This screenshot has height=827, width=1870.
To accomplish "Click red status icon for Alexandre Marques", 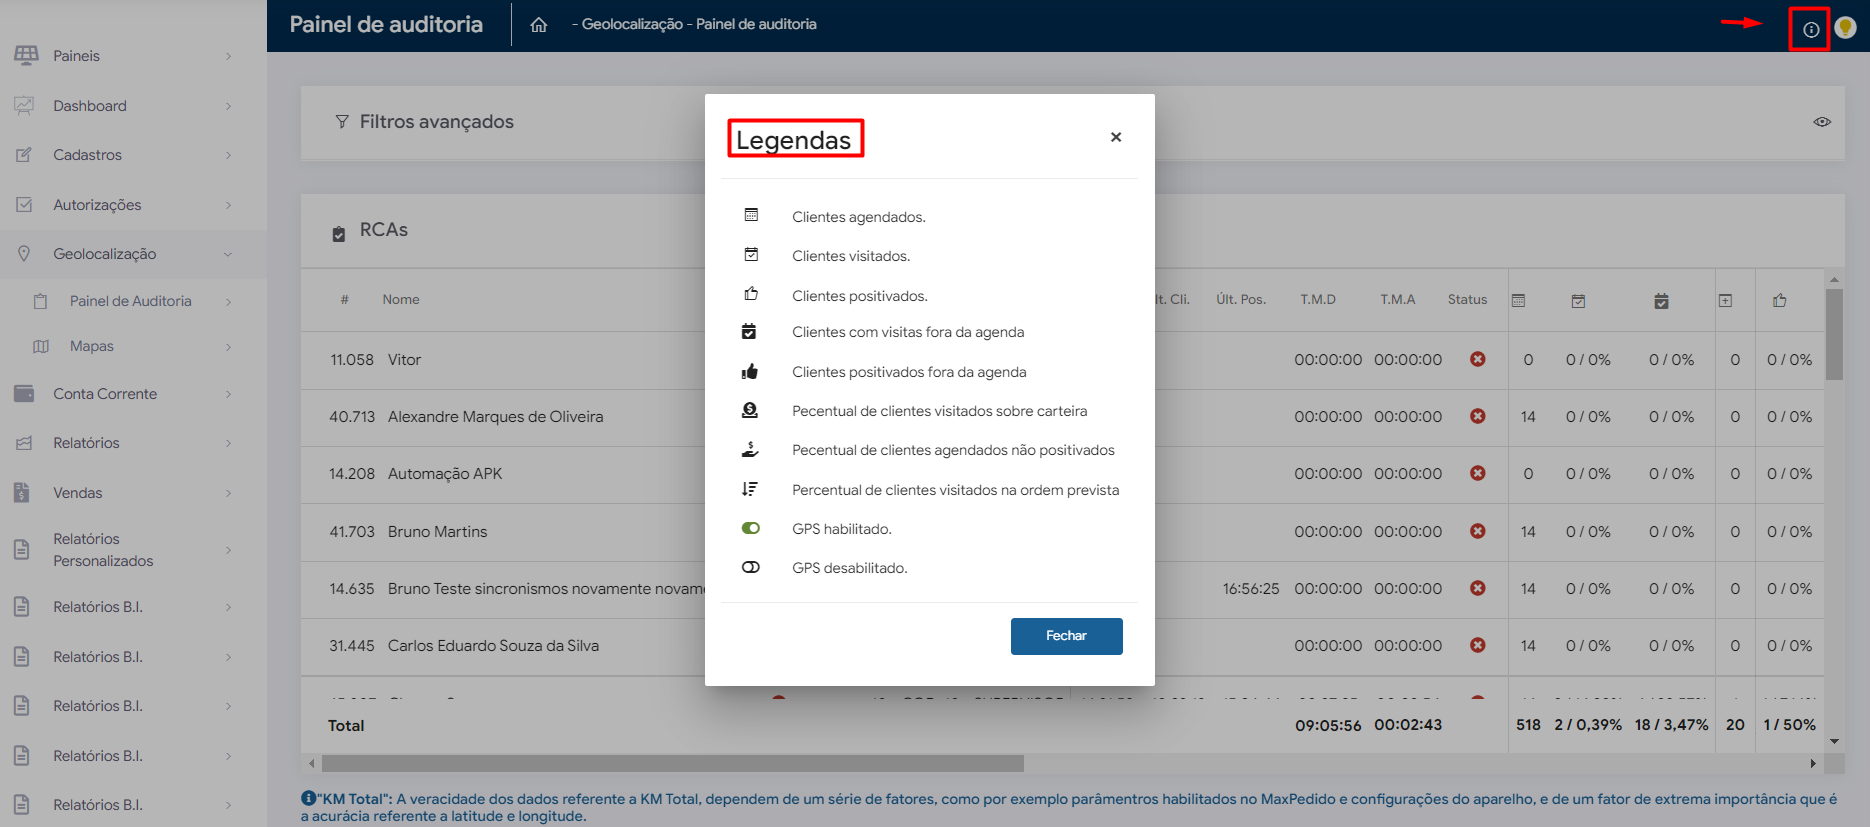I will pos(1477,416).
